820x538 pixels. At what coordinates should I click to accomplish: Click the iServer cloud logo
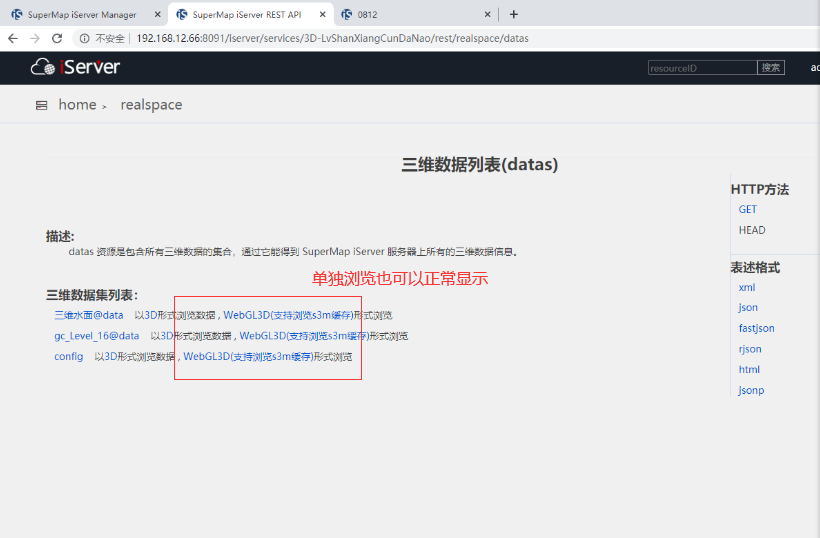[75, 67]
